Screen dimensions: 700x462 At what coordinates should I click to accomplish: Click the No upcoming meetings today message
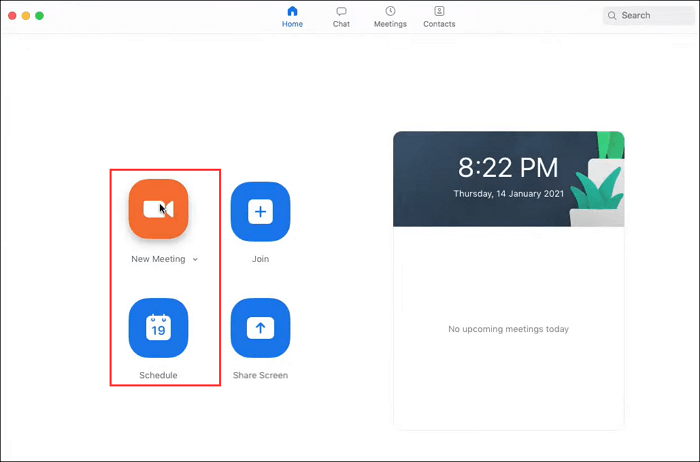(x=508, y=329)
